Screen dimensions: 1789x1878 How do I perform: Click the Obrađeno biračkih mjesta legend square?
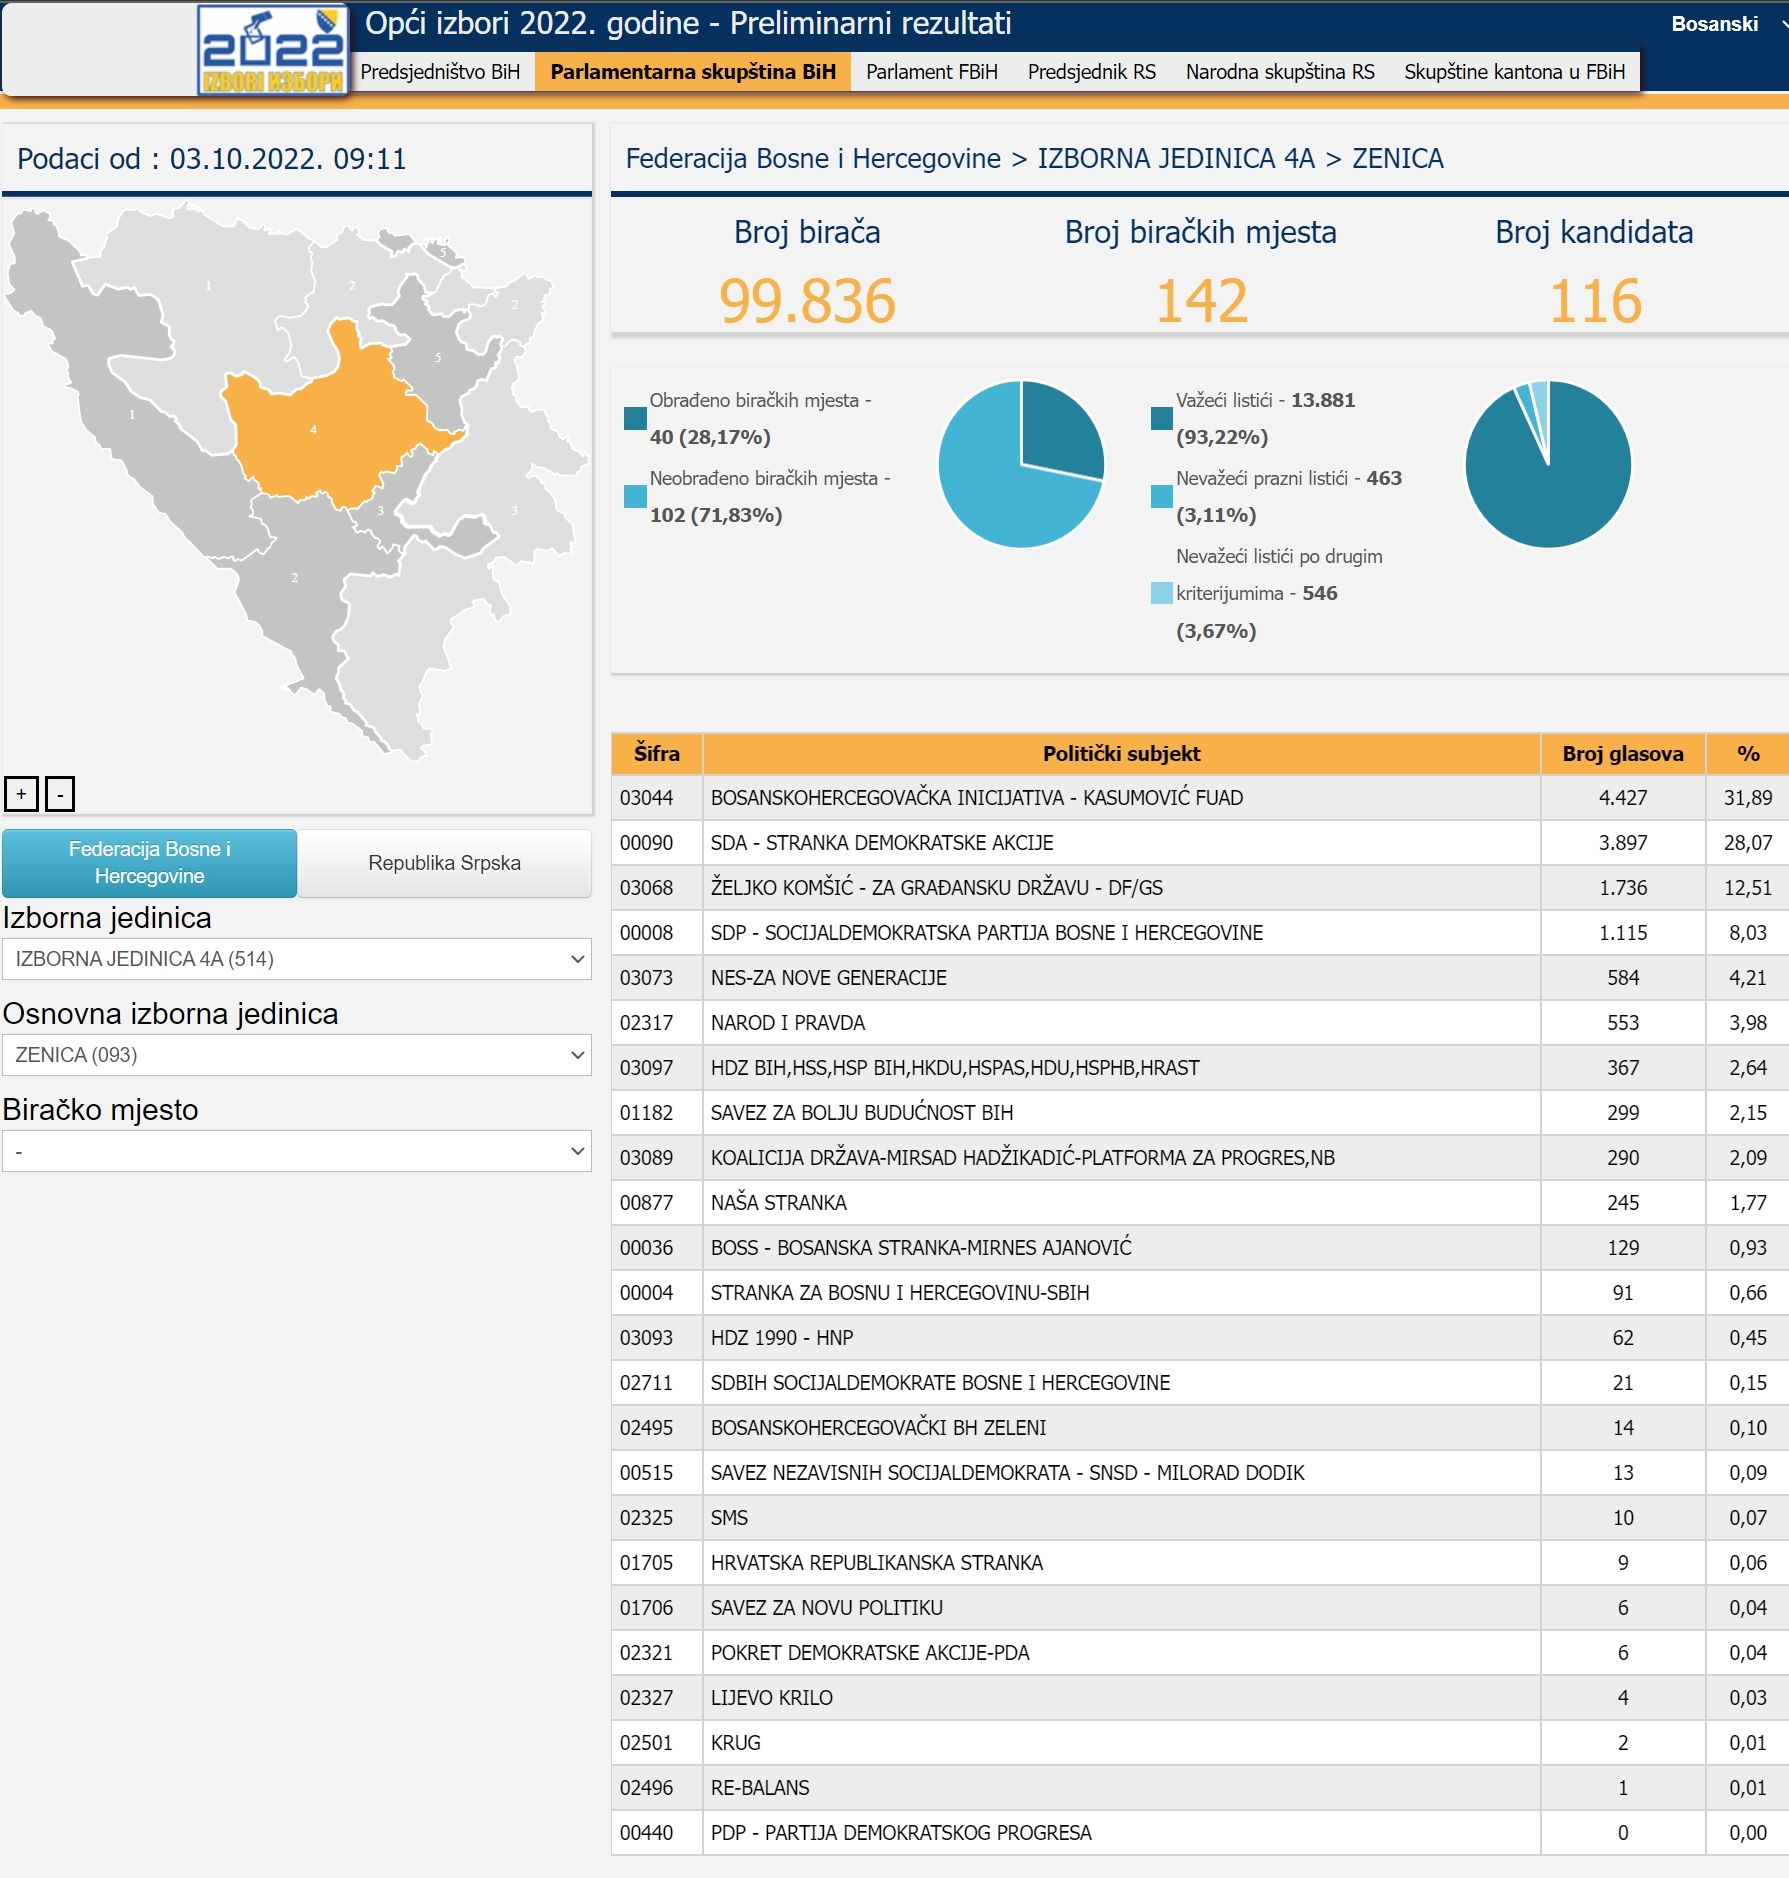pos(635,418)
